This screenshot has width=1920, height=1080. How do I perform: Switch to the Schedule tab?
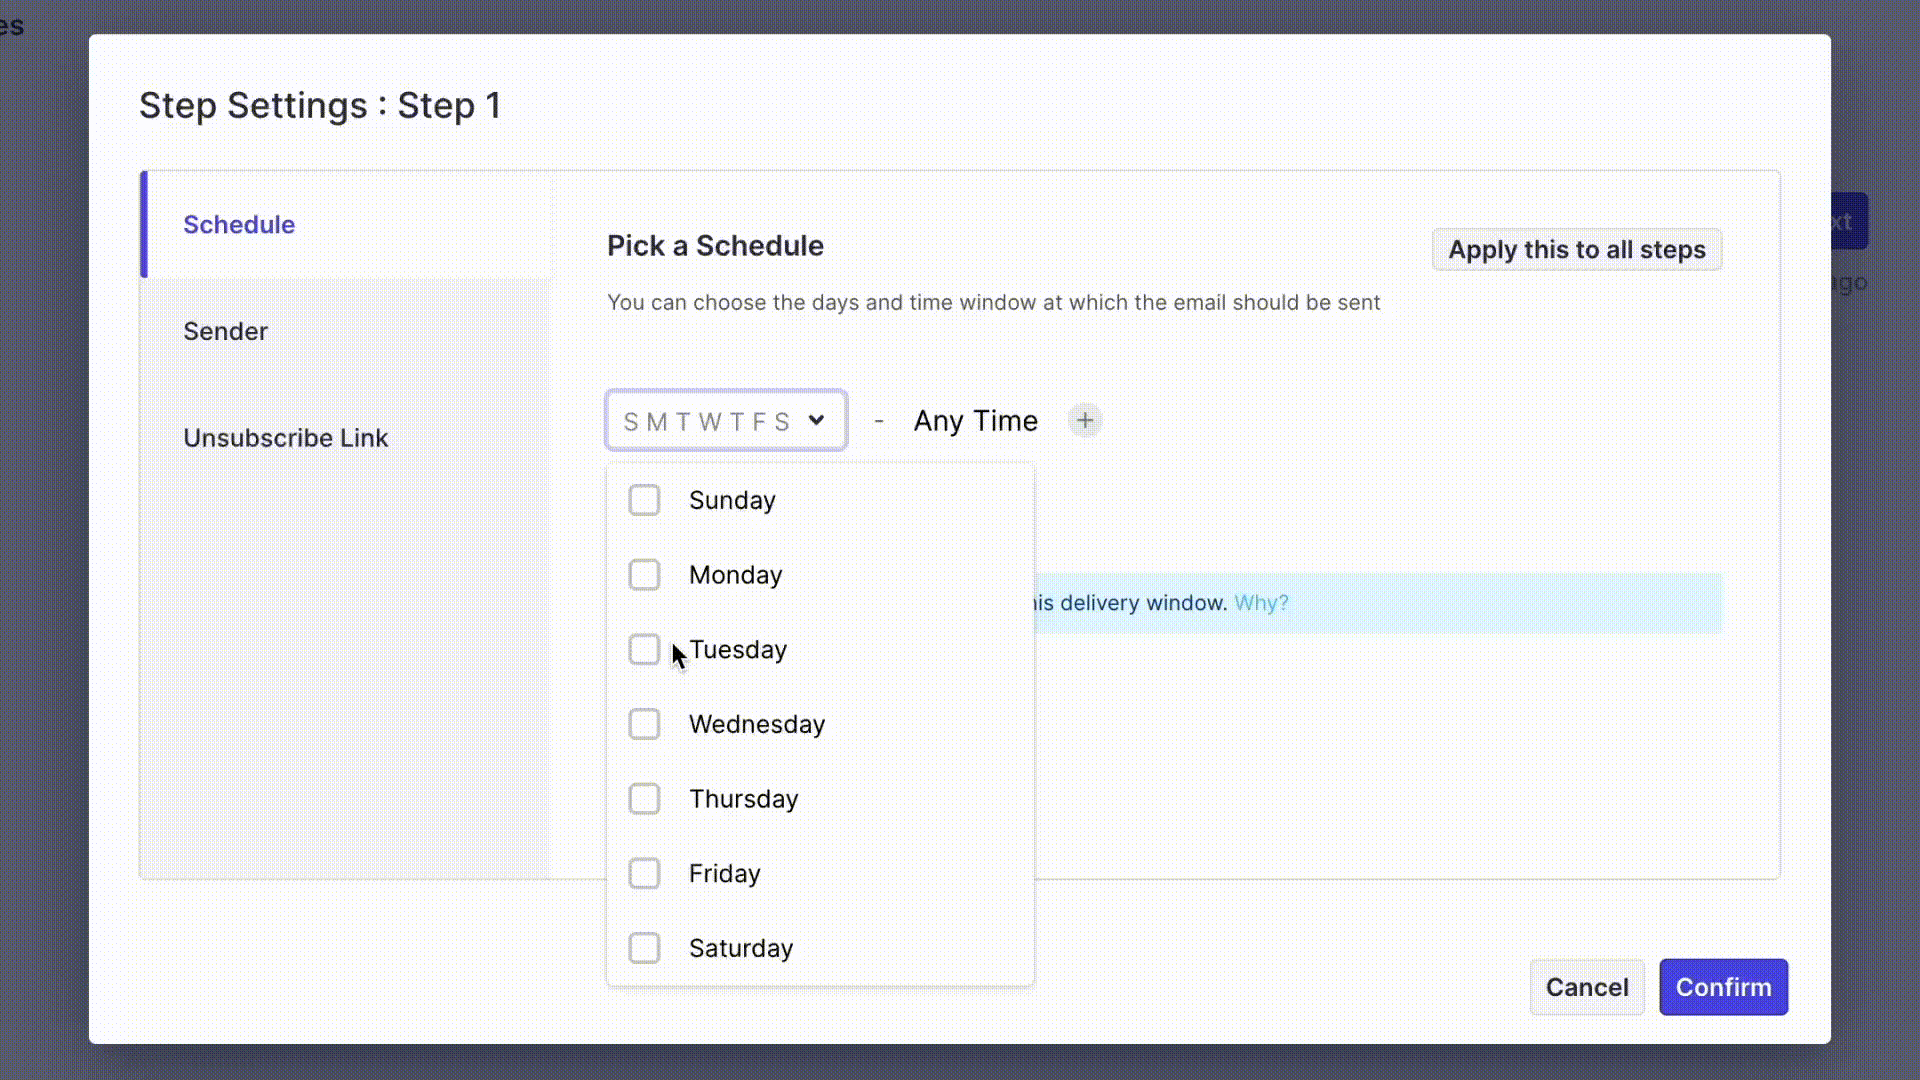click(346, 225)
